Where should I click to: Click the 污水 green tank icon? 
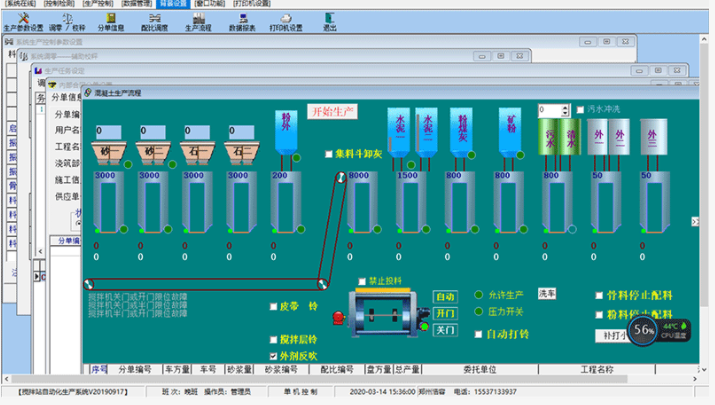549,137
